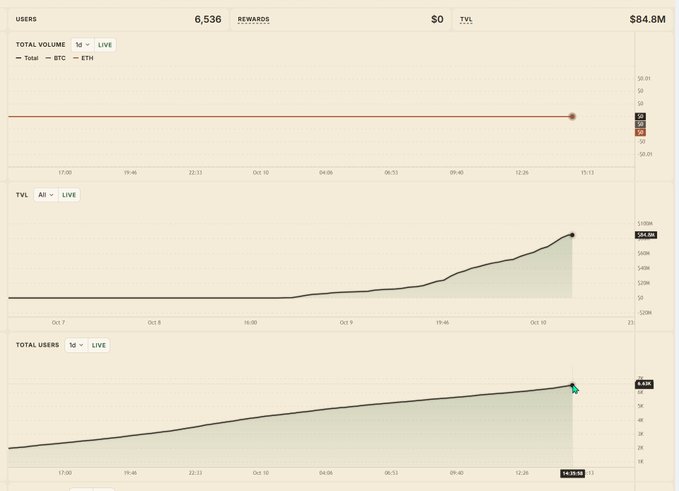The height and width of the screenshot is (491, 679).
Task: Click 16:00 on the TVL date axis
Action: coord(250,323)
